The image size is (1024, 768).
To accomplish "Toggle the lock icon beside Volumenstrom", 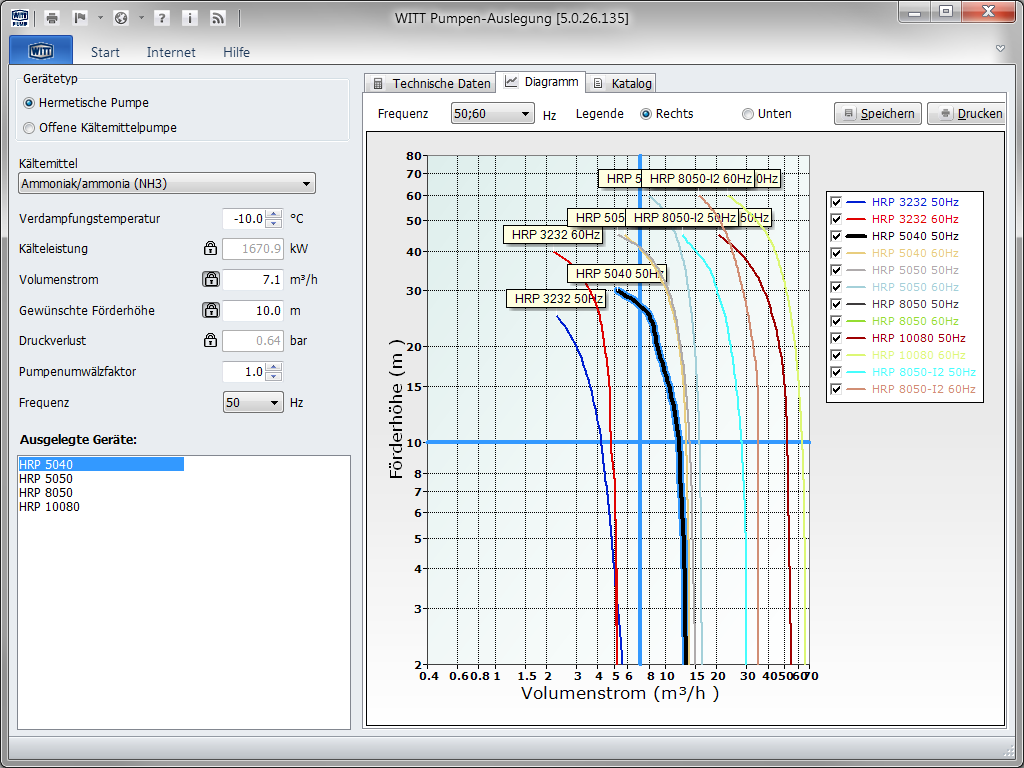I will (x=211, y=279).
